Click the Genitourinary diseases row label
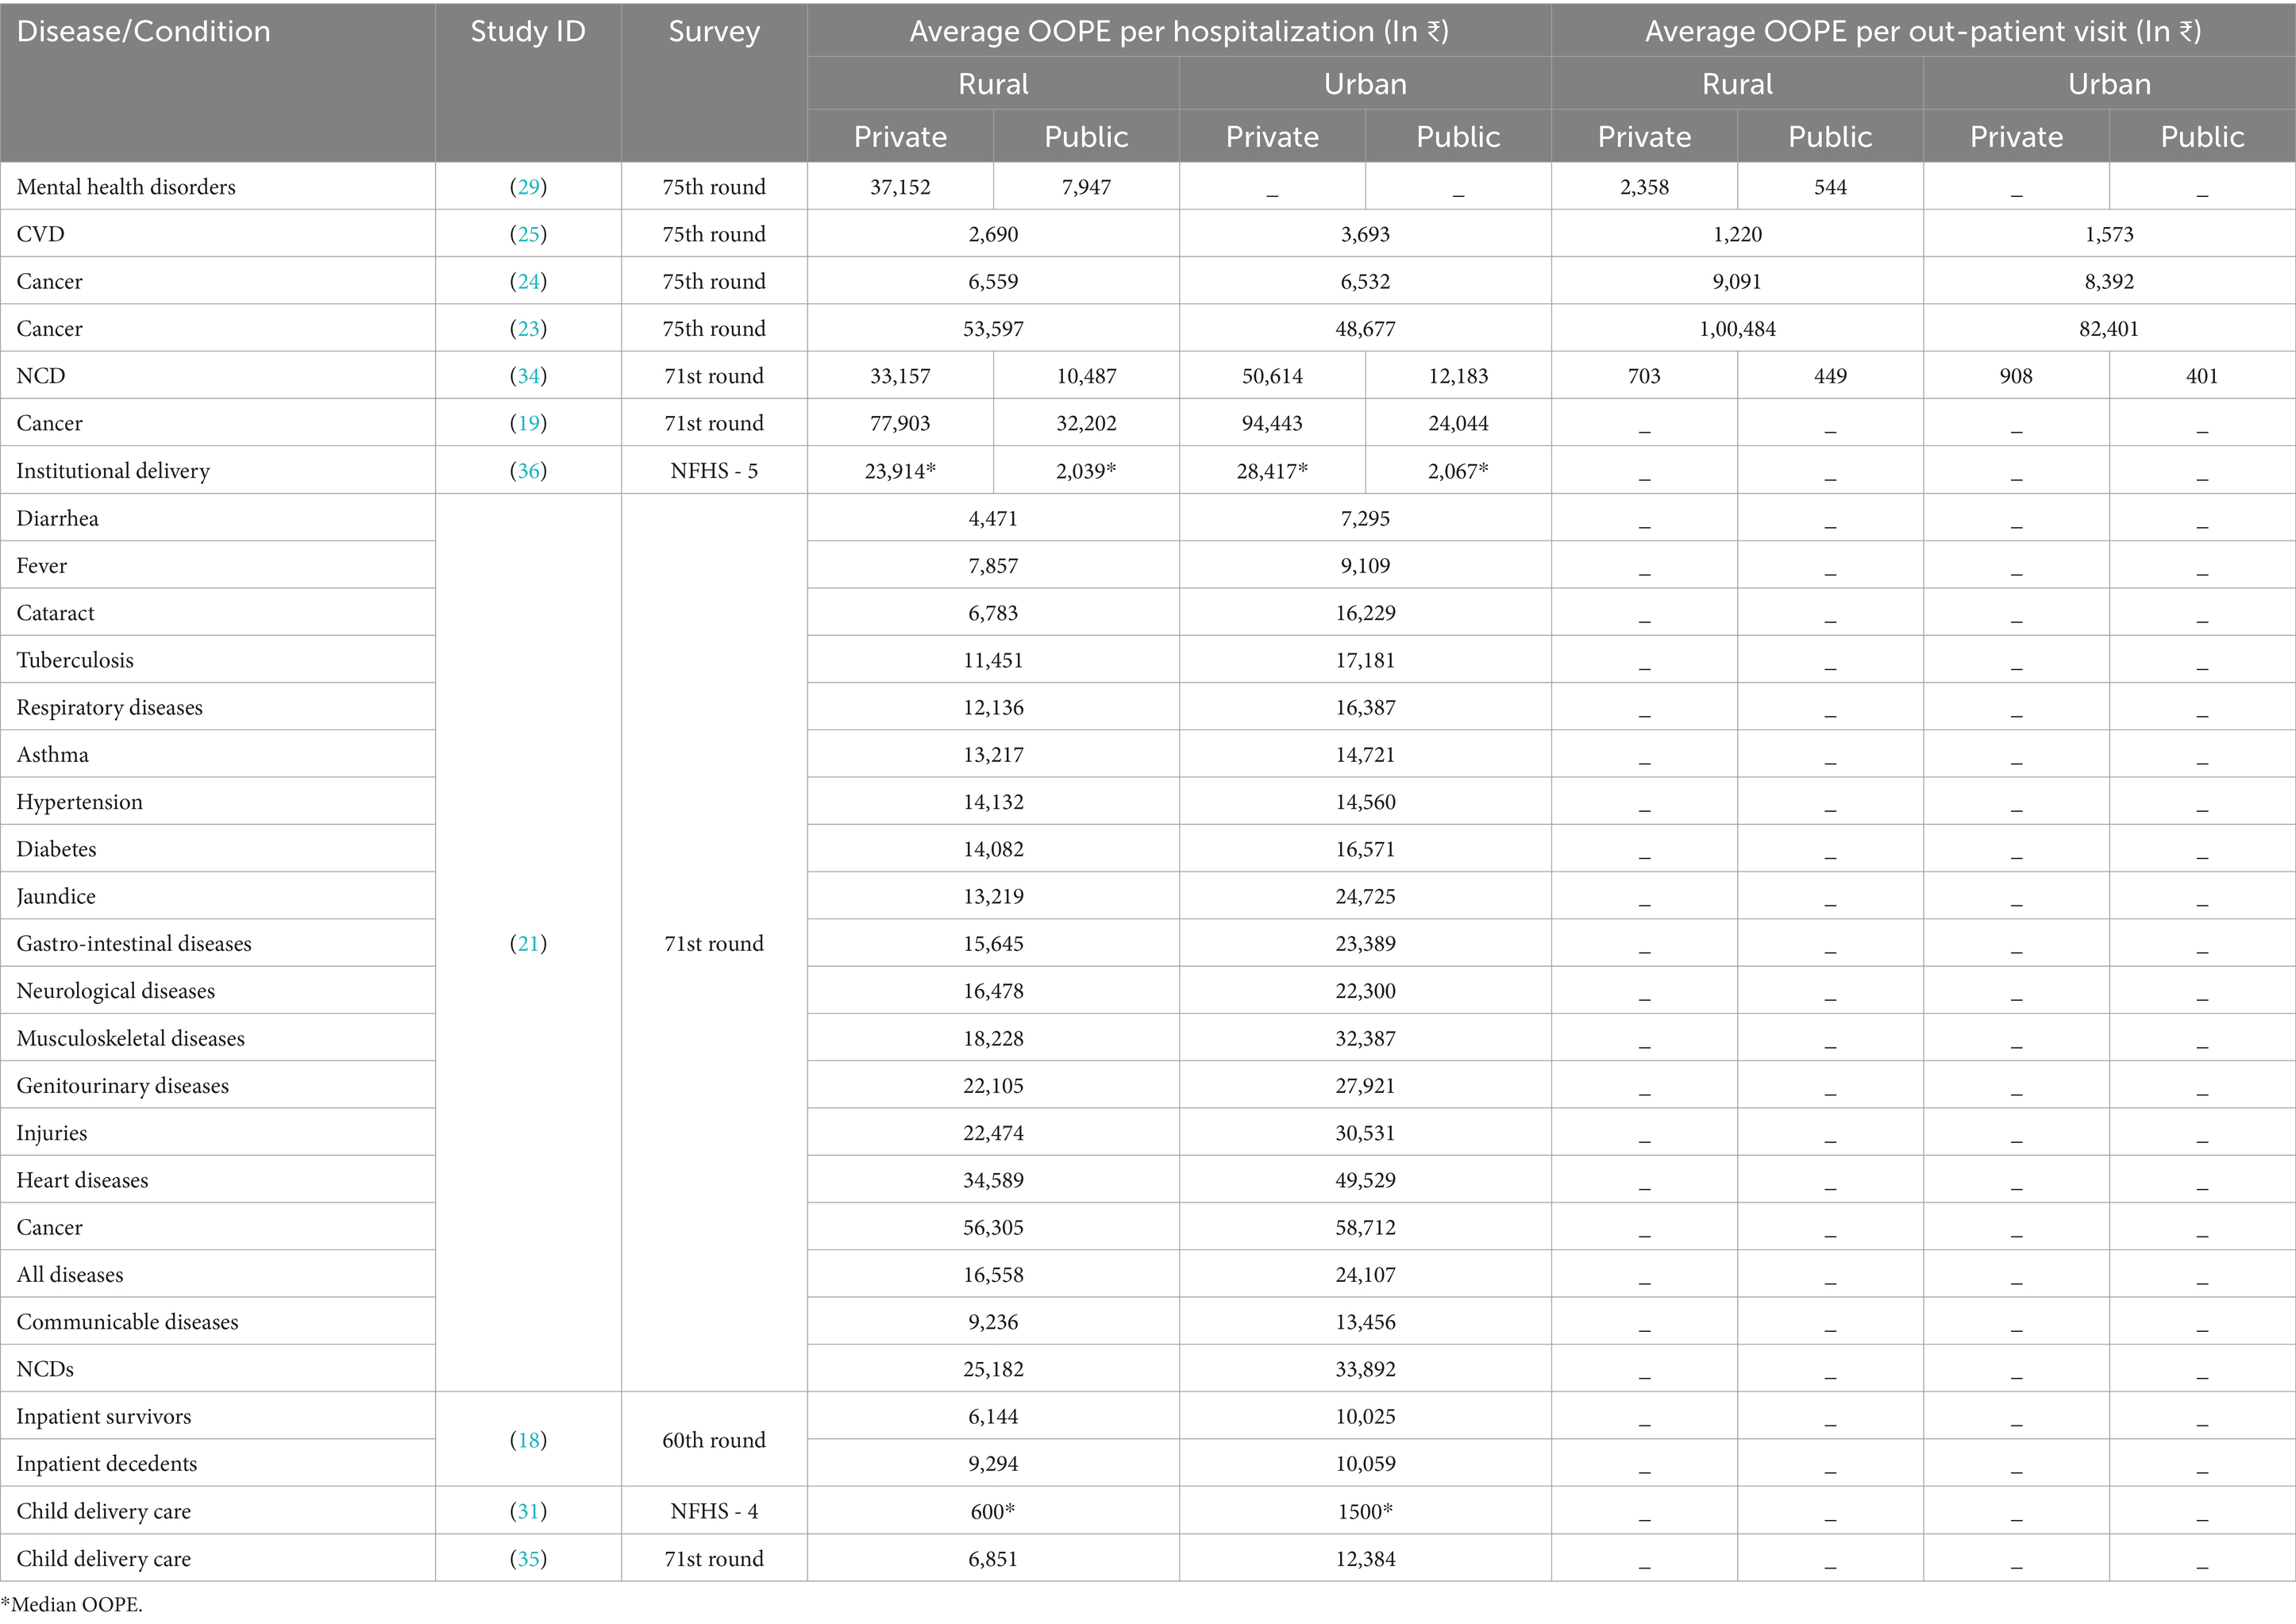Screen dimensions: 2296x1624 122,1085
